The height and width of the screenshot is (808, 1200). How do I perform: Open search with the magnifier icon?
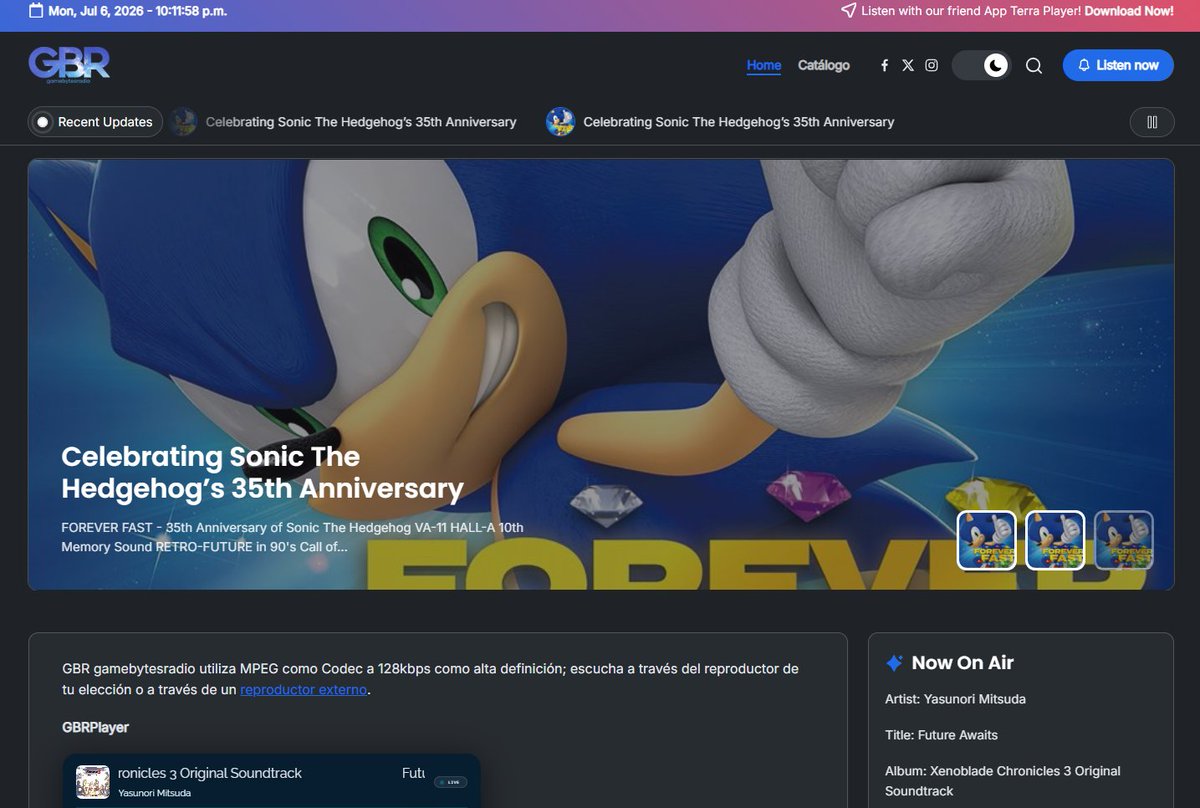(1034, 65)
